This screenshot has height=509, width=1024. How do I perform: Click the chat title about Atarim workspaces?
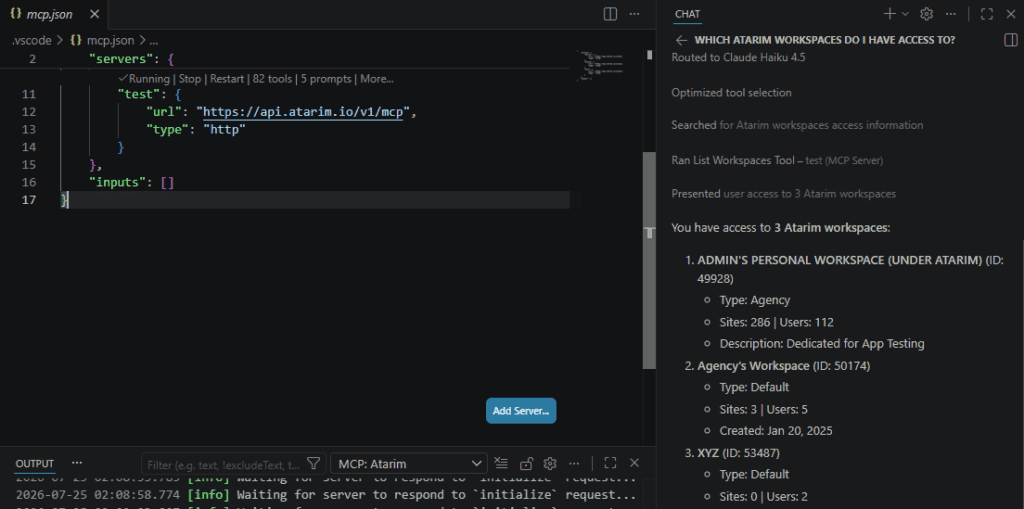click(x=825, y=40)
